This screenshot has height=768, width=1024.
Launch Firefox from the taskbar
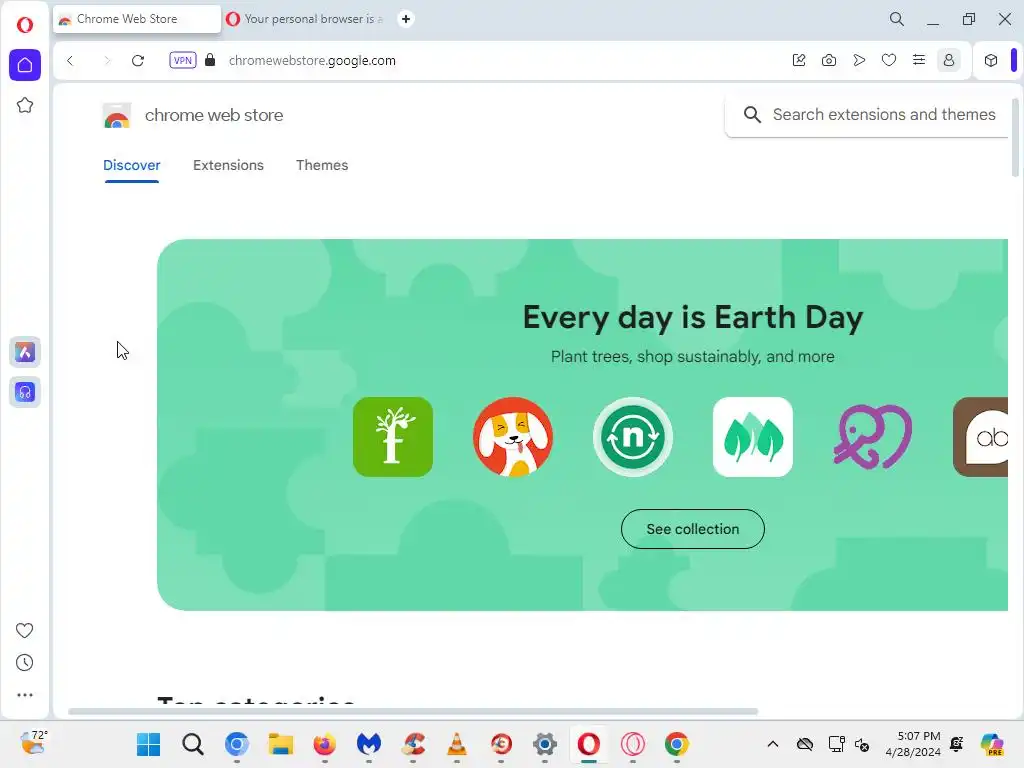point(325,744)
